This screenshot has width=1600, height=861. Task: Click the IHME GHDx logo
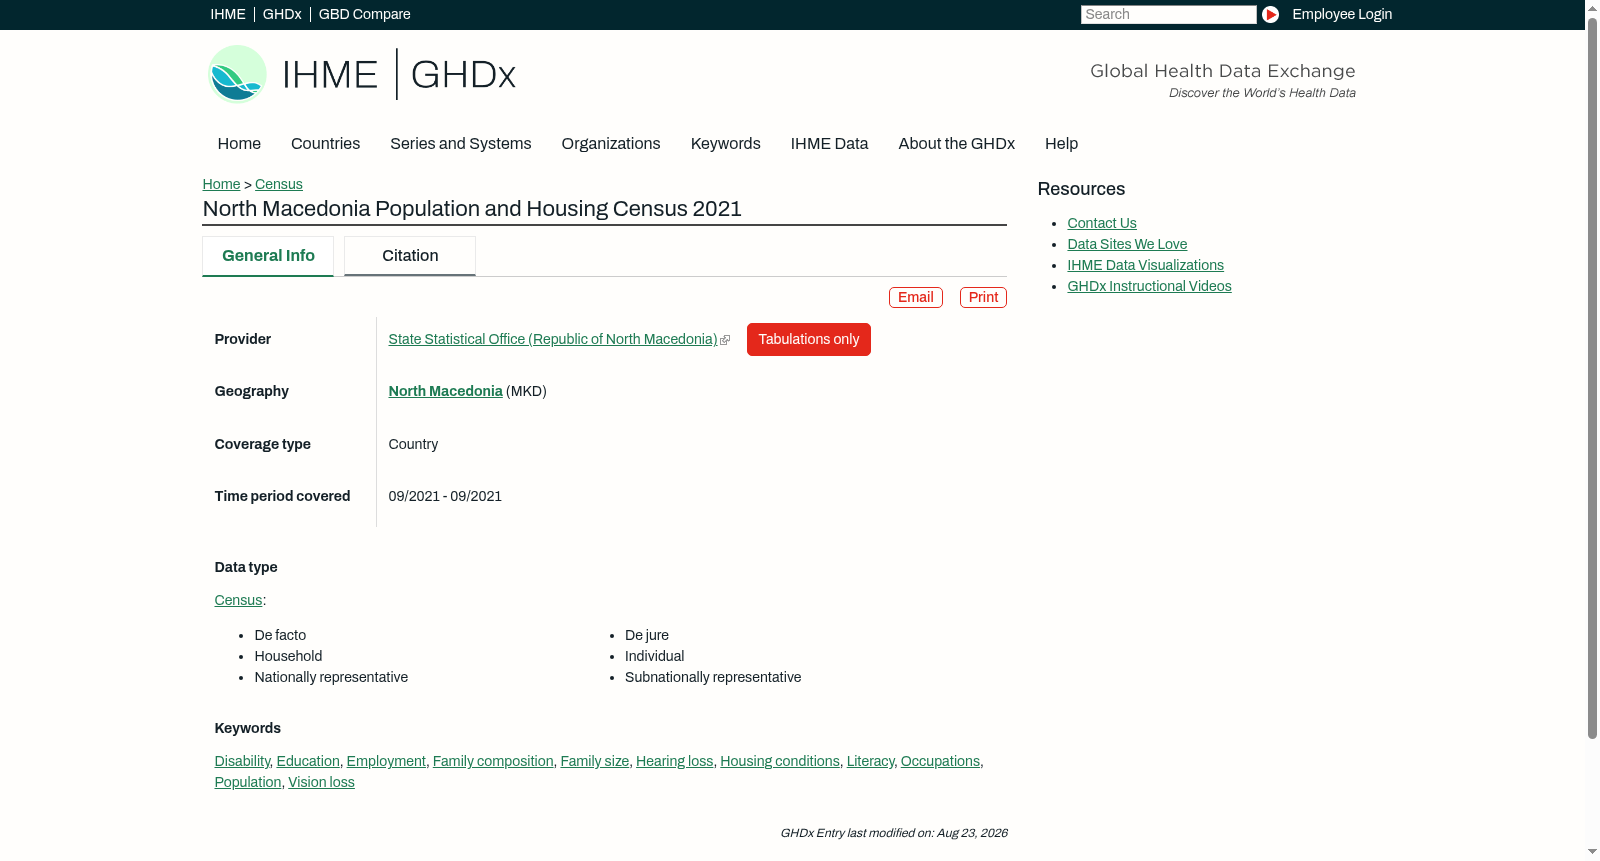[362, 74]
